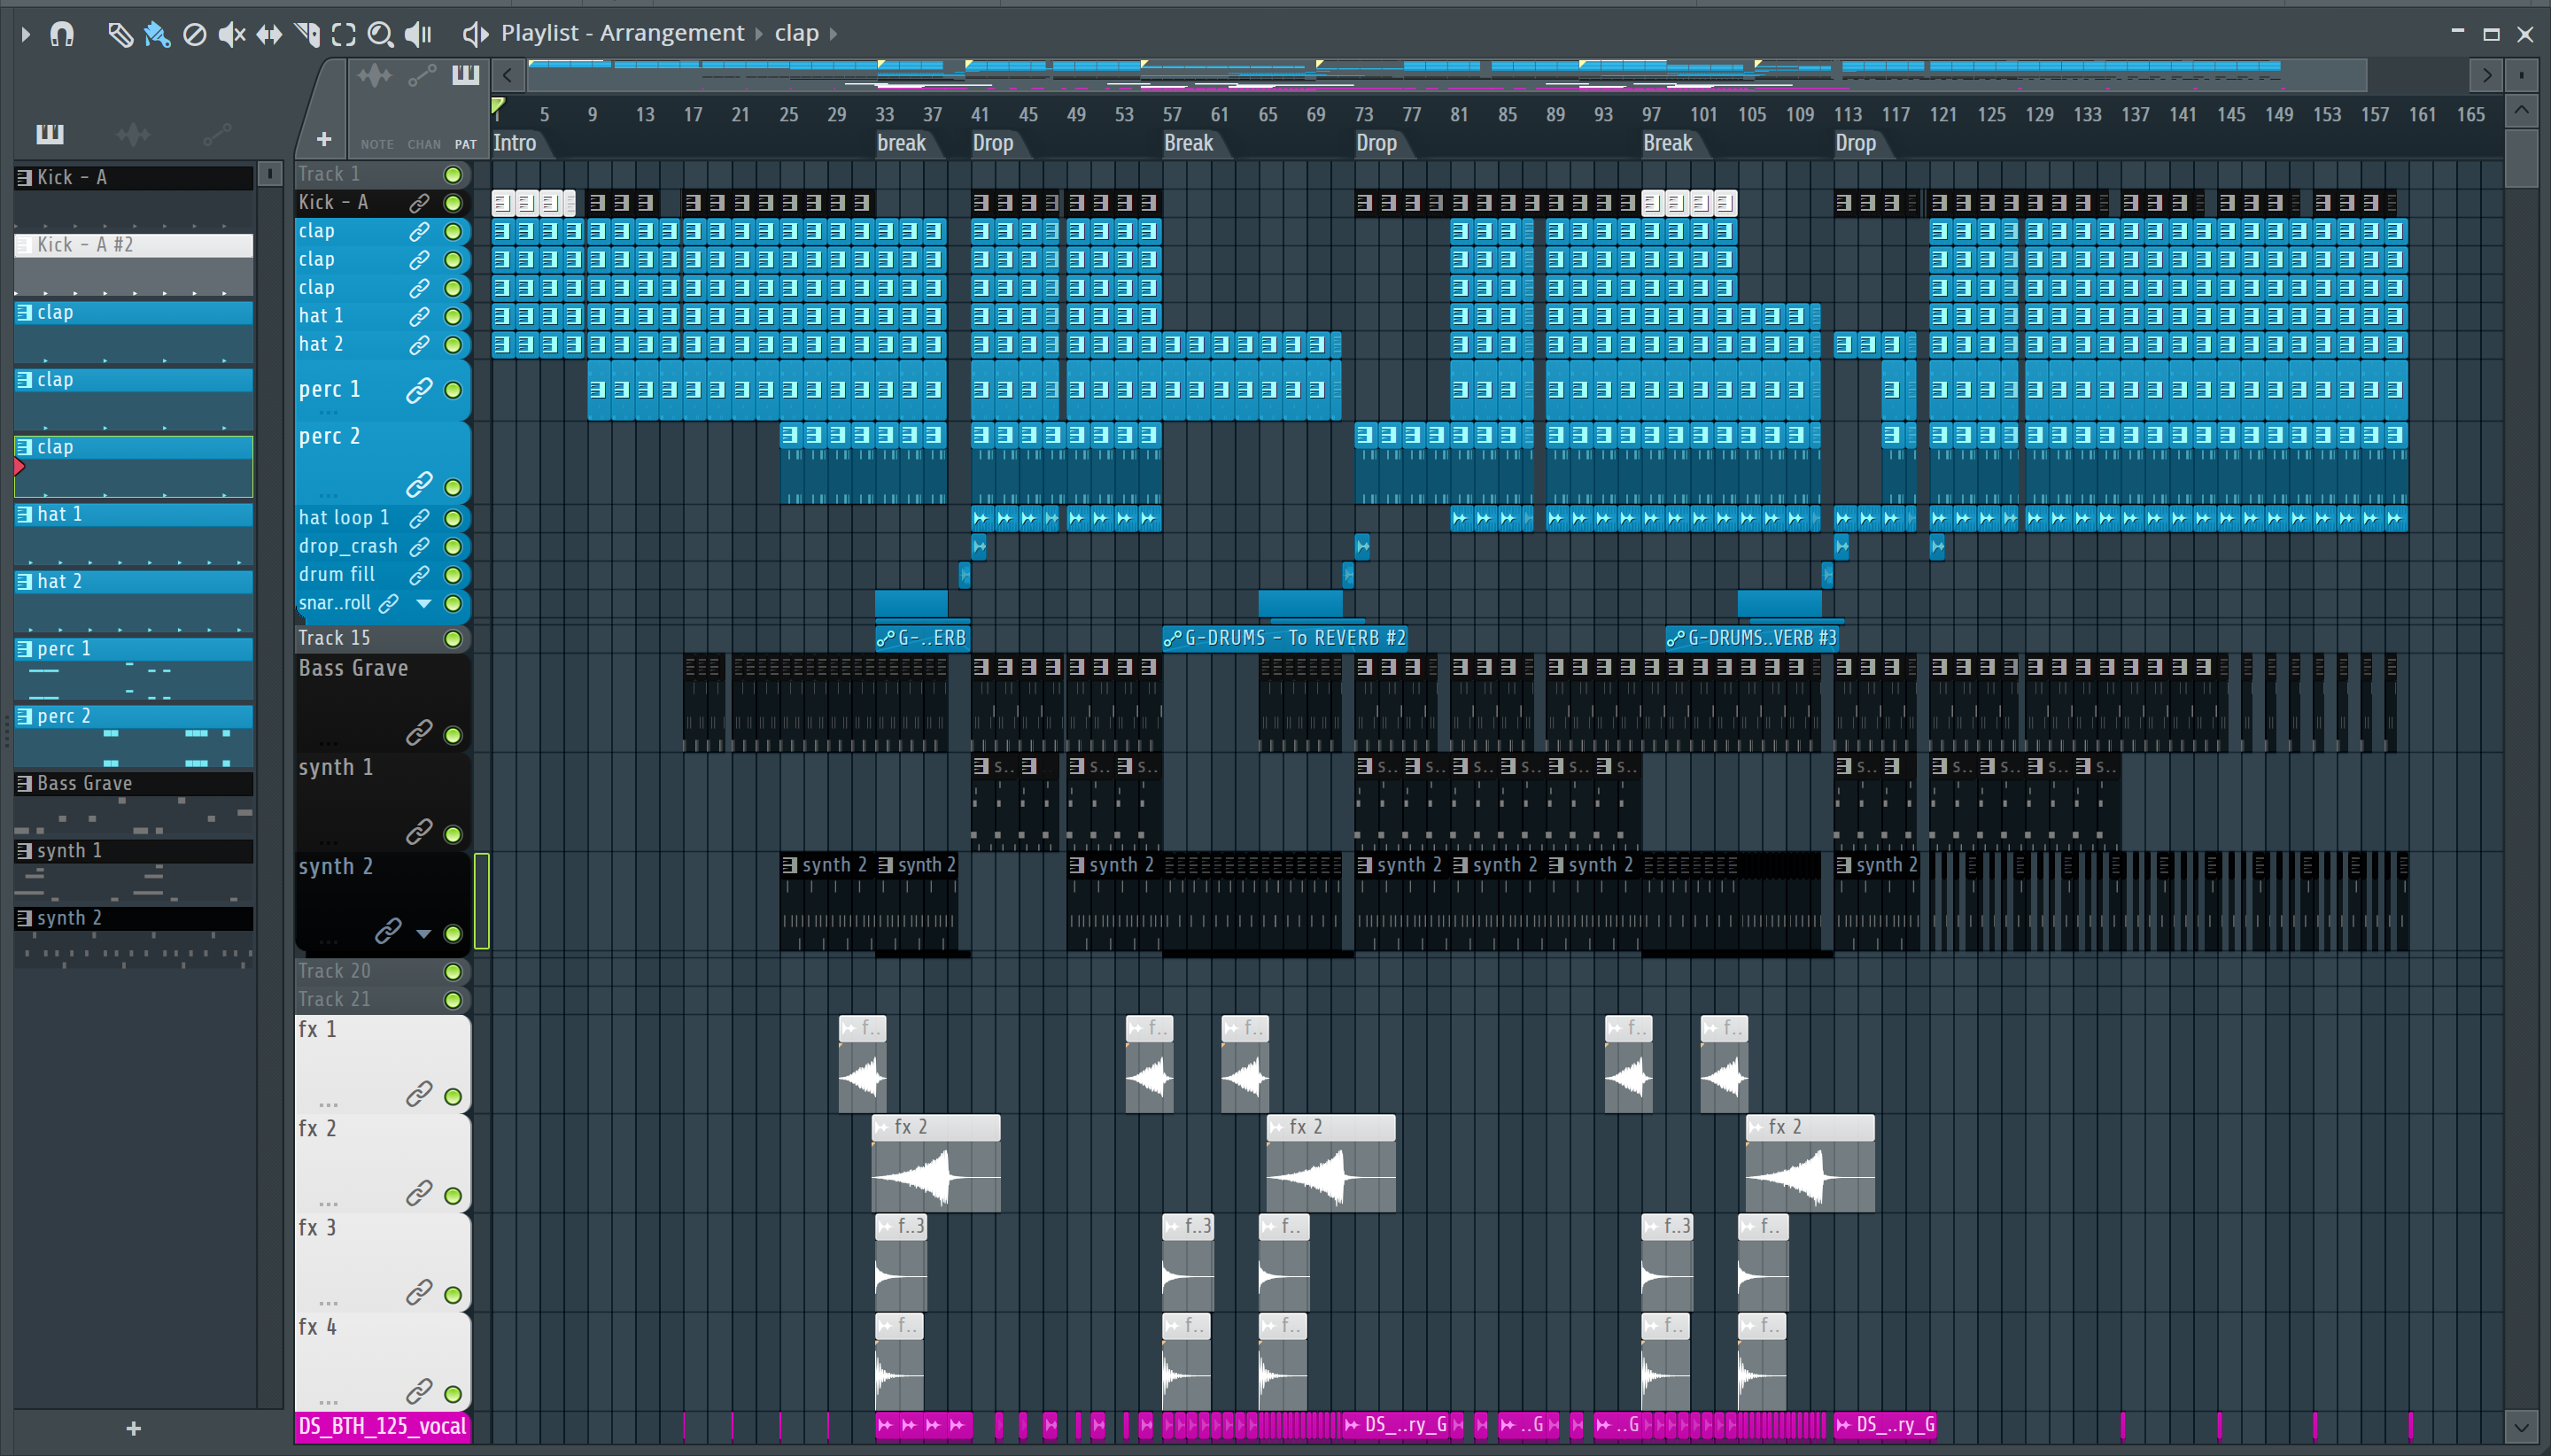2551x1456 pixels.
Task: Select the Playback speaker tool
Action: point(418,34)
